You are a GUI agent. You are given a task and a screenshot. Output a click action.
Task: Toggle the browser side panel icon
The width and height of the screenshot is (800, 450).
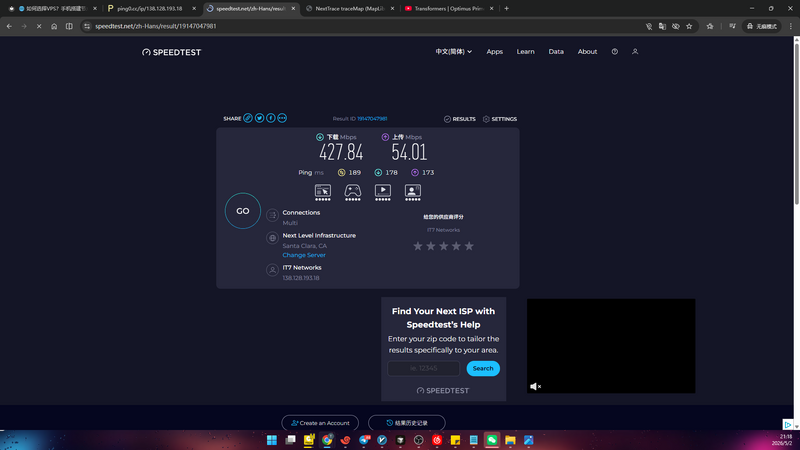coord(69,26)
